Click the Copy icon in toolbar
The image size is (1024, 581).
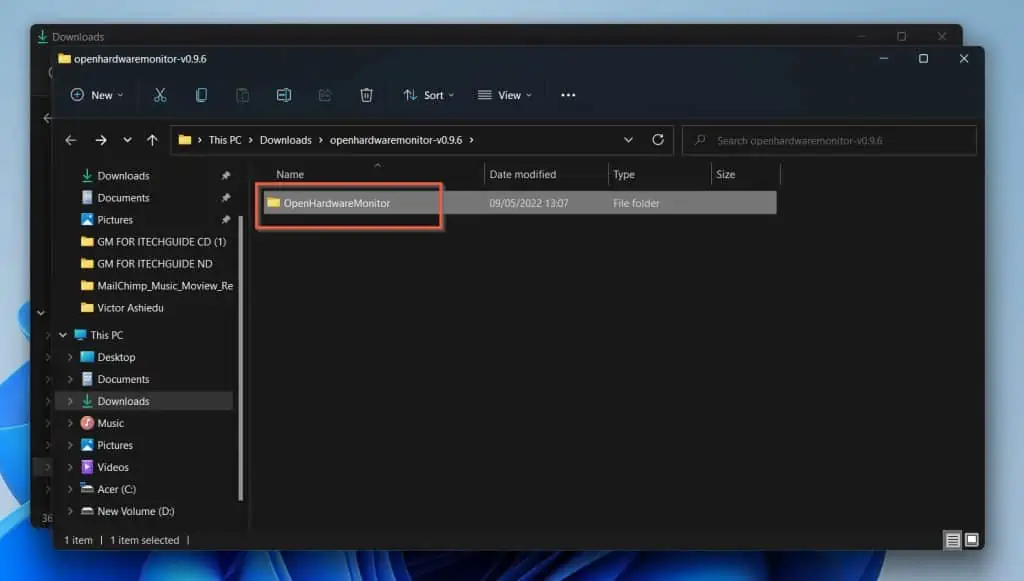click(x=201, y=95)
